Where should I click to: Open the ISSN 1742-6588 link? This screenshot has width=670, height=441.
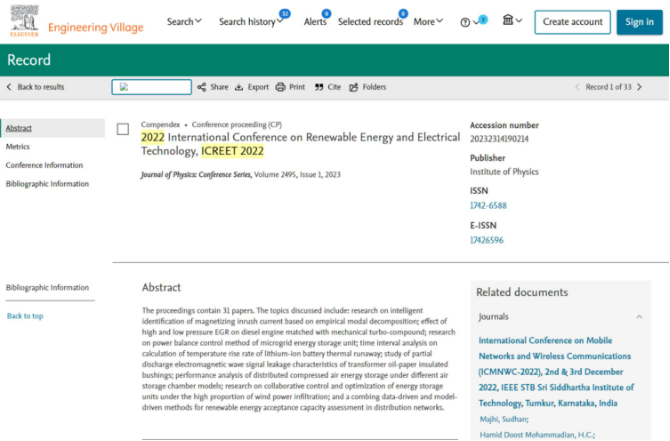point(488,206)
